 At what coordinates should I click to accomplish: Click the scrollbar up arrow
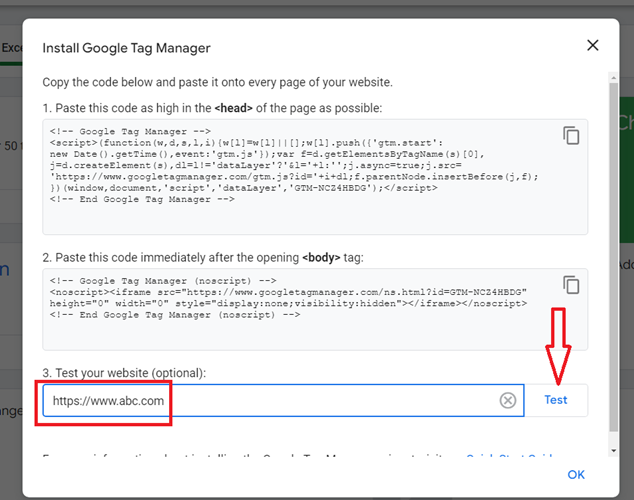coord(613,77)
